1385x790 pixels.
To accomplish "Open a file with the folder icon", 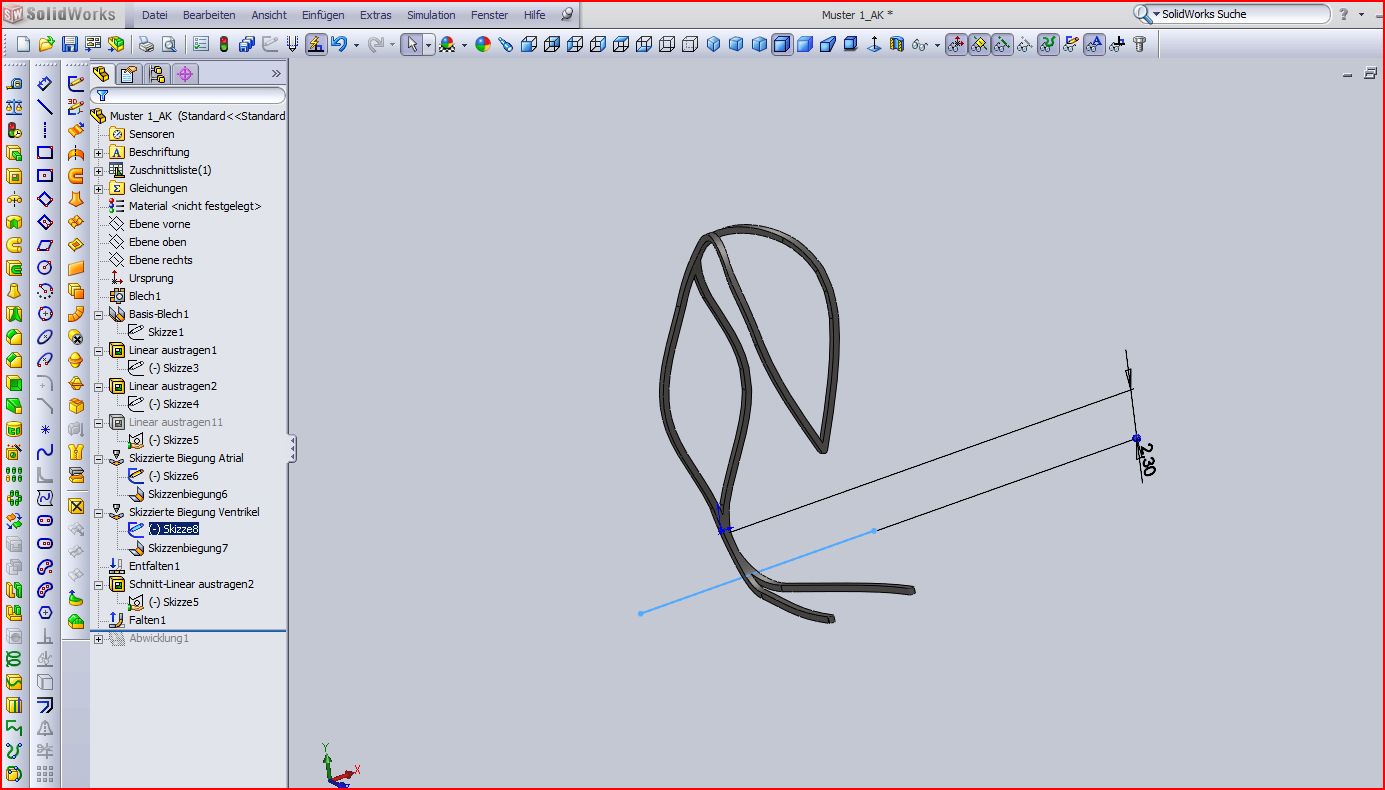I will pyautogui.click(x=47, y=44).
